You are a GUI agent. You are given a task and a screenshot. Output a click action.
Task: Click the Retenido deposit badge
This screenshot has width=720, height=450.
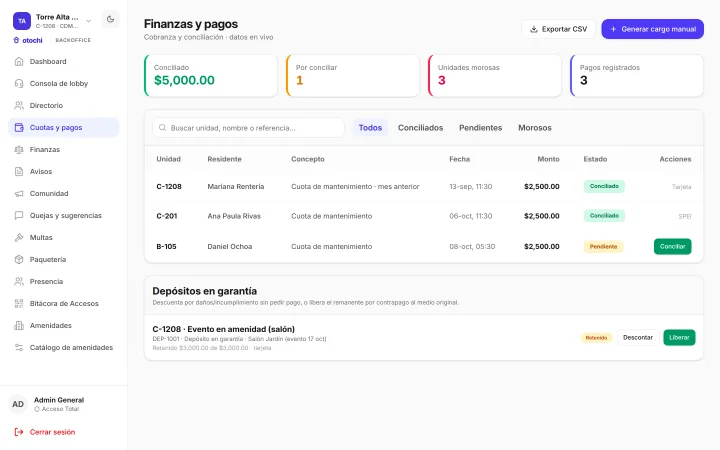pyautogui.click(x=596, y=338)
